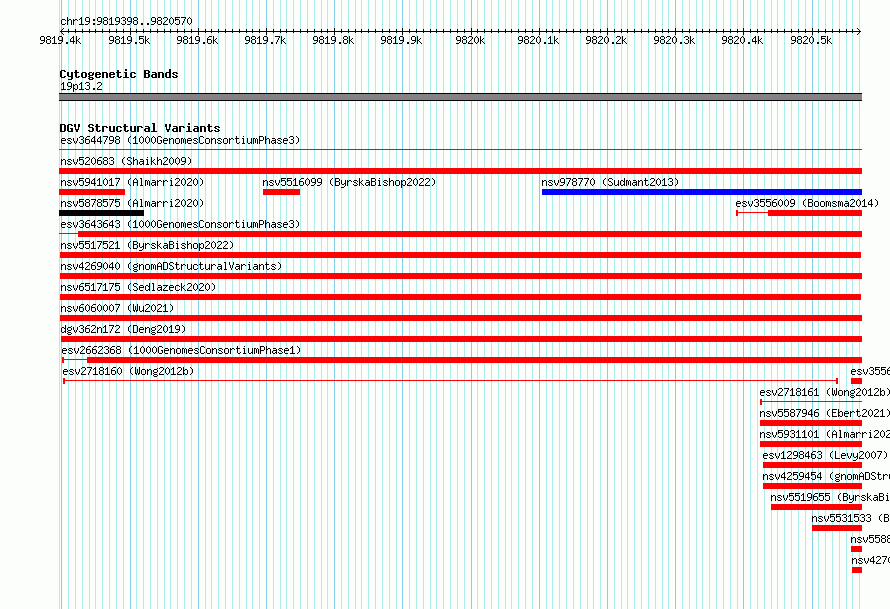Open the nsv5941017 (Almarri2020) label
Image resolution: width=890 pixels, height=609 pixels.
pos(132,182)
